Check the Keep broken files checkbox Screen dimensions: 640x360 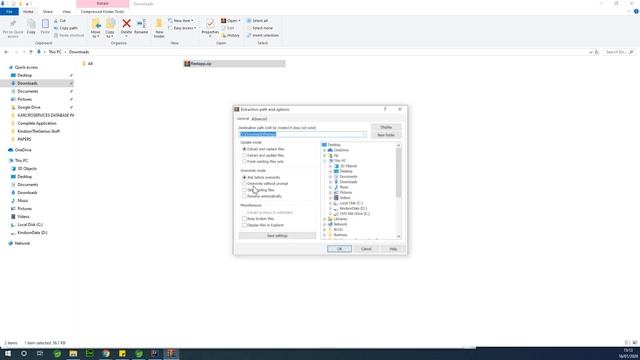coord(244,219)
